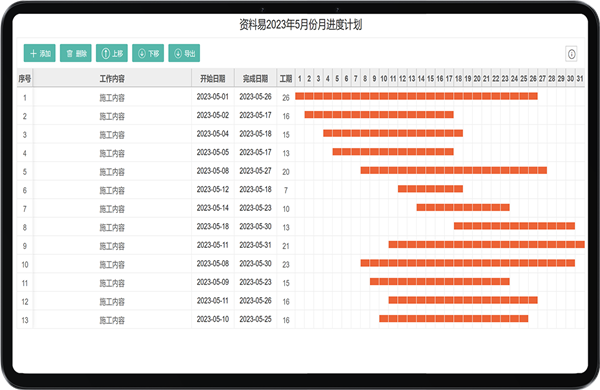Click the 添加 (add) button
This screenshot has width=600, height=390.
[x=39, y=53]
